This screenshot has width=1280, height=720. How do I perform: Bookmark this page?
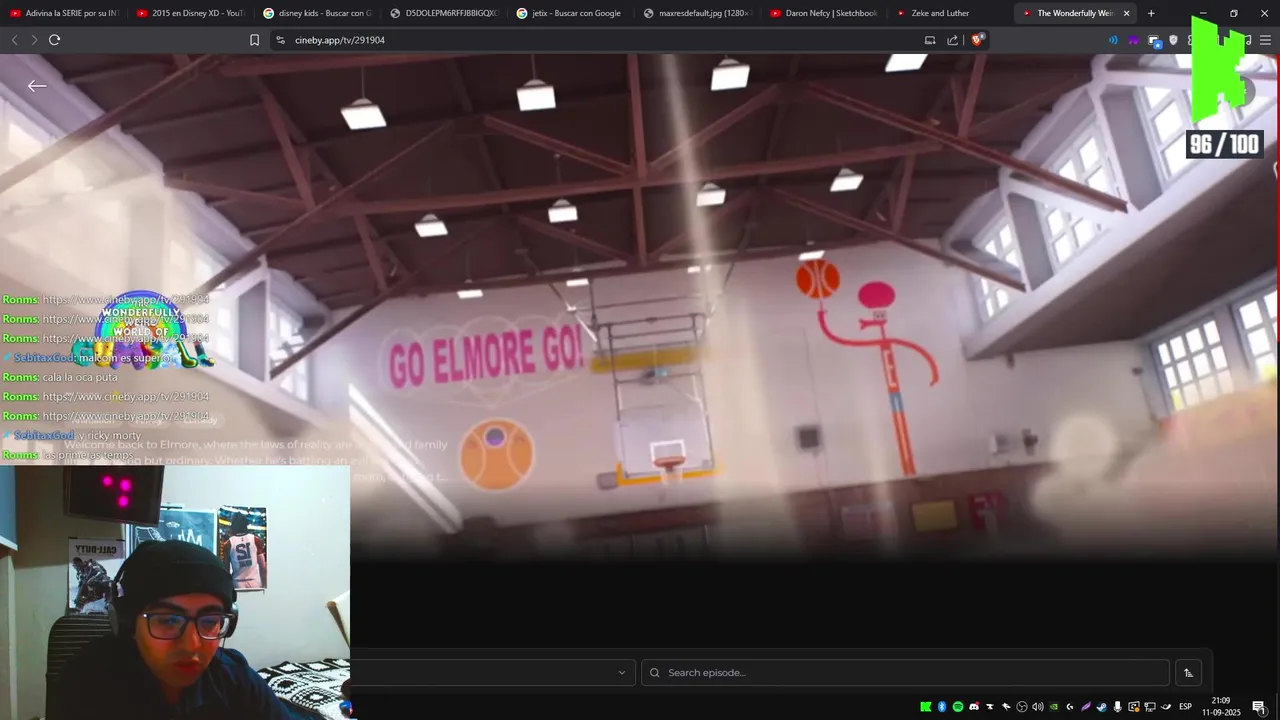click(x=254, y=40)
